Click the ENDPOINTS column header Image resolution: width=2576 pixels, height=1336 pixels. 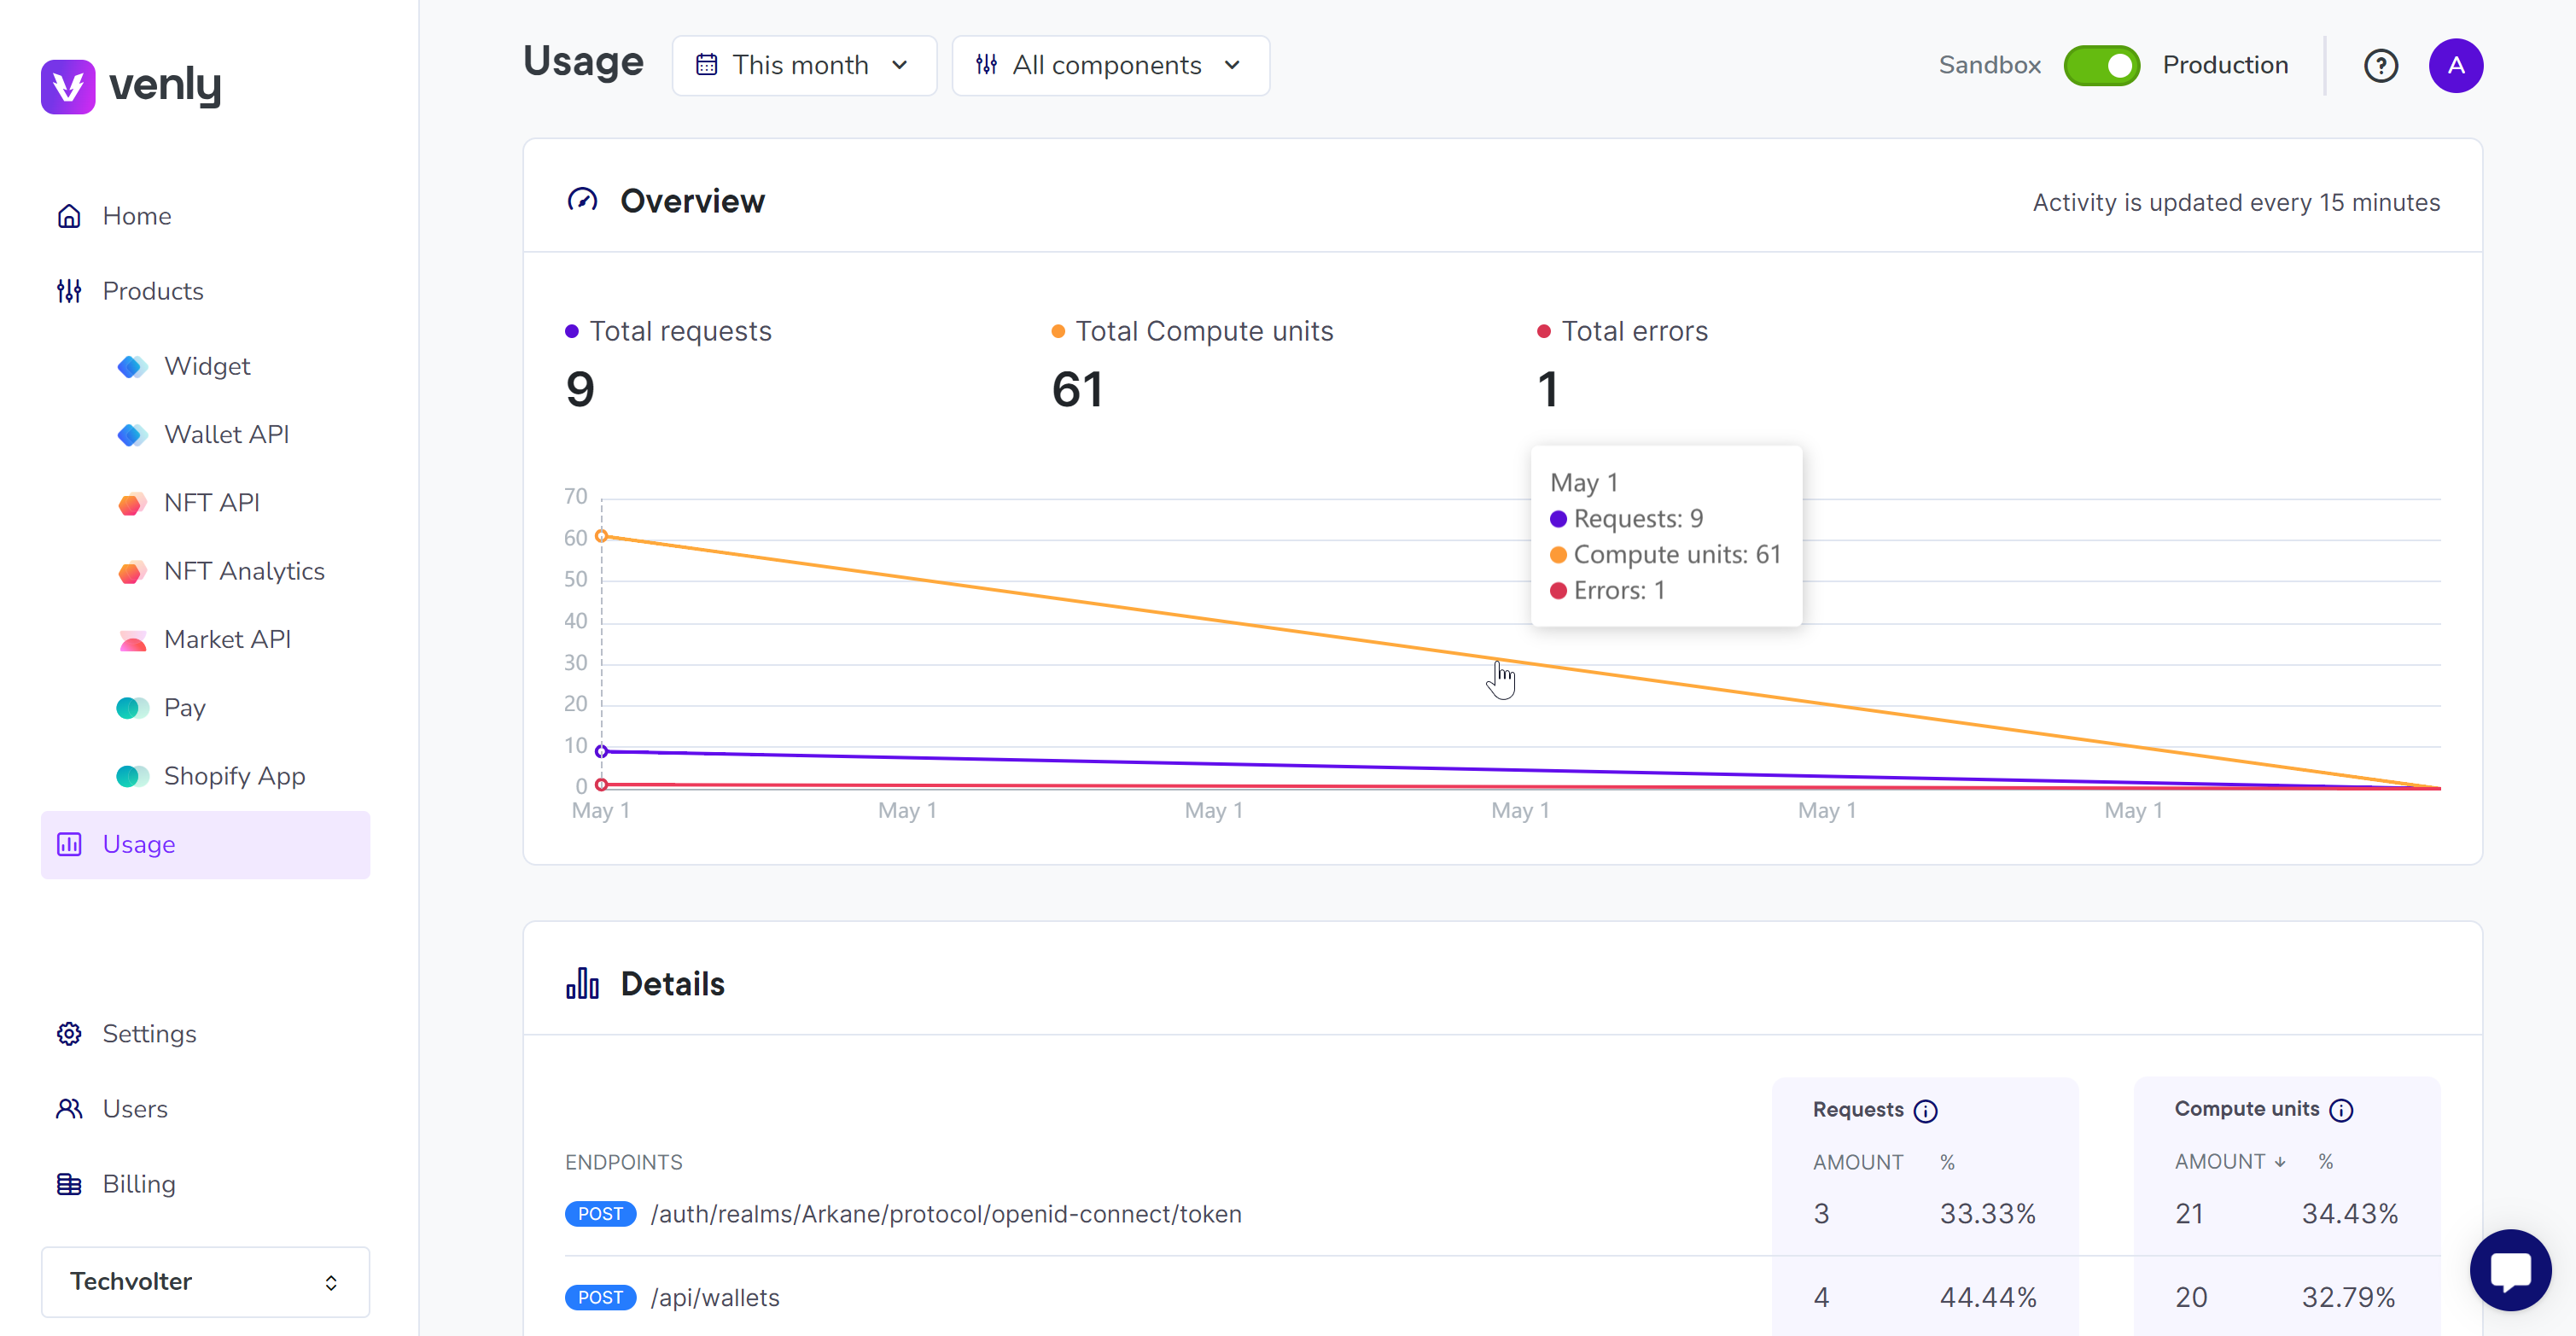coord(624,1162)
